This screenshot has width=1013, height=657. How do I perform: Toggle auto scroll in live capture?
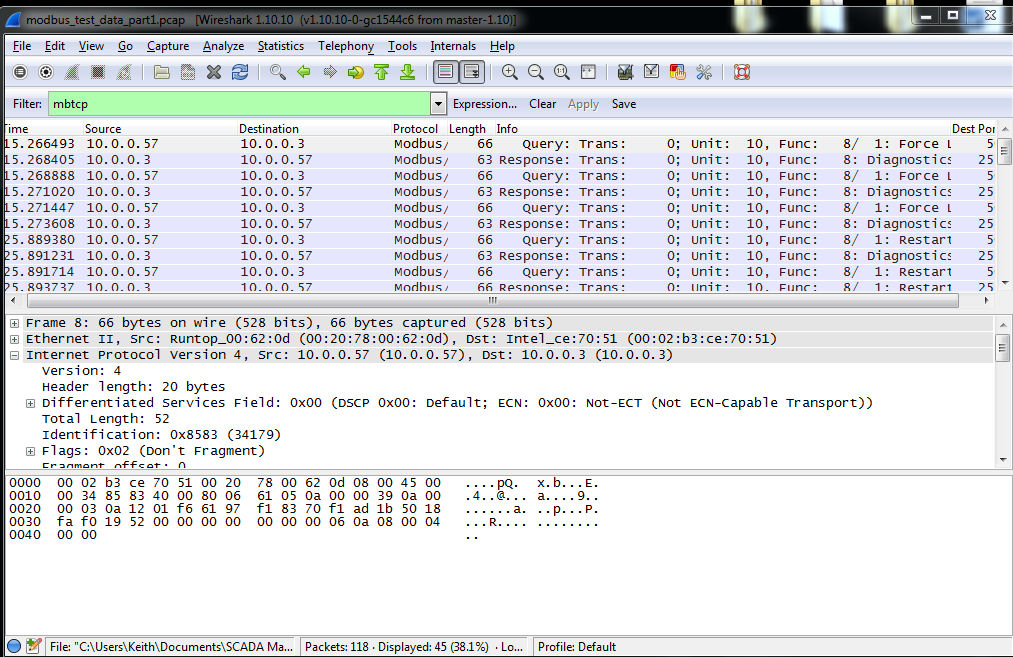click(472, 72)
